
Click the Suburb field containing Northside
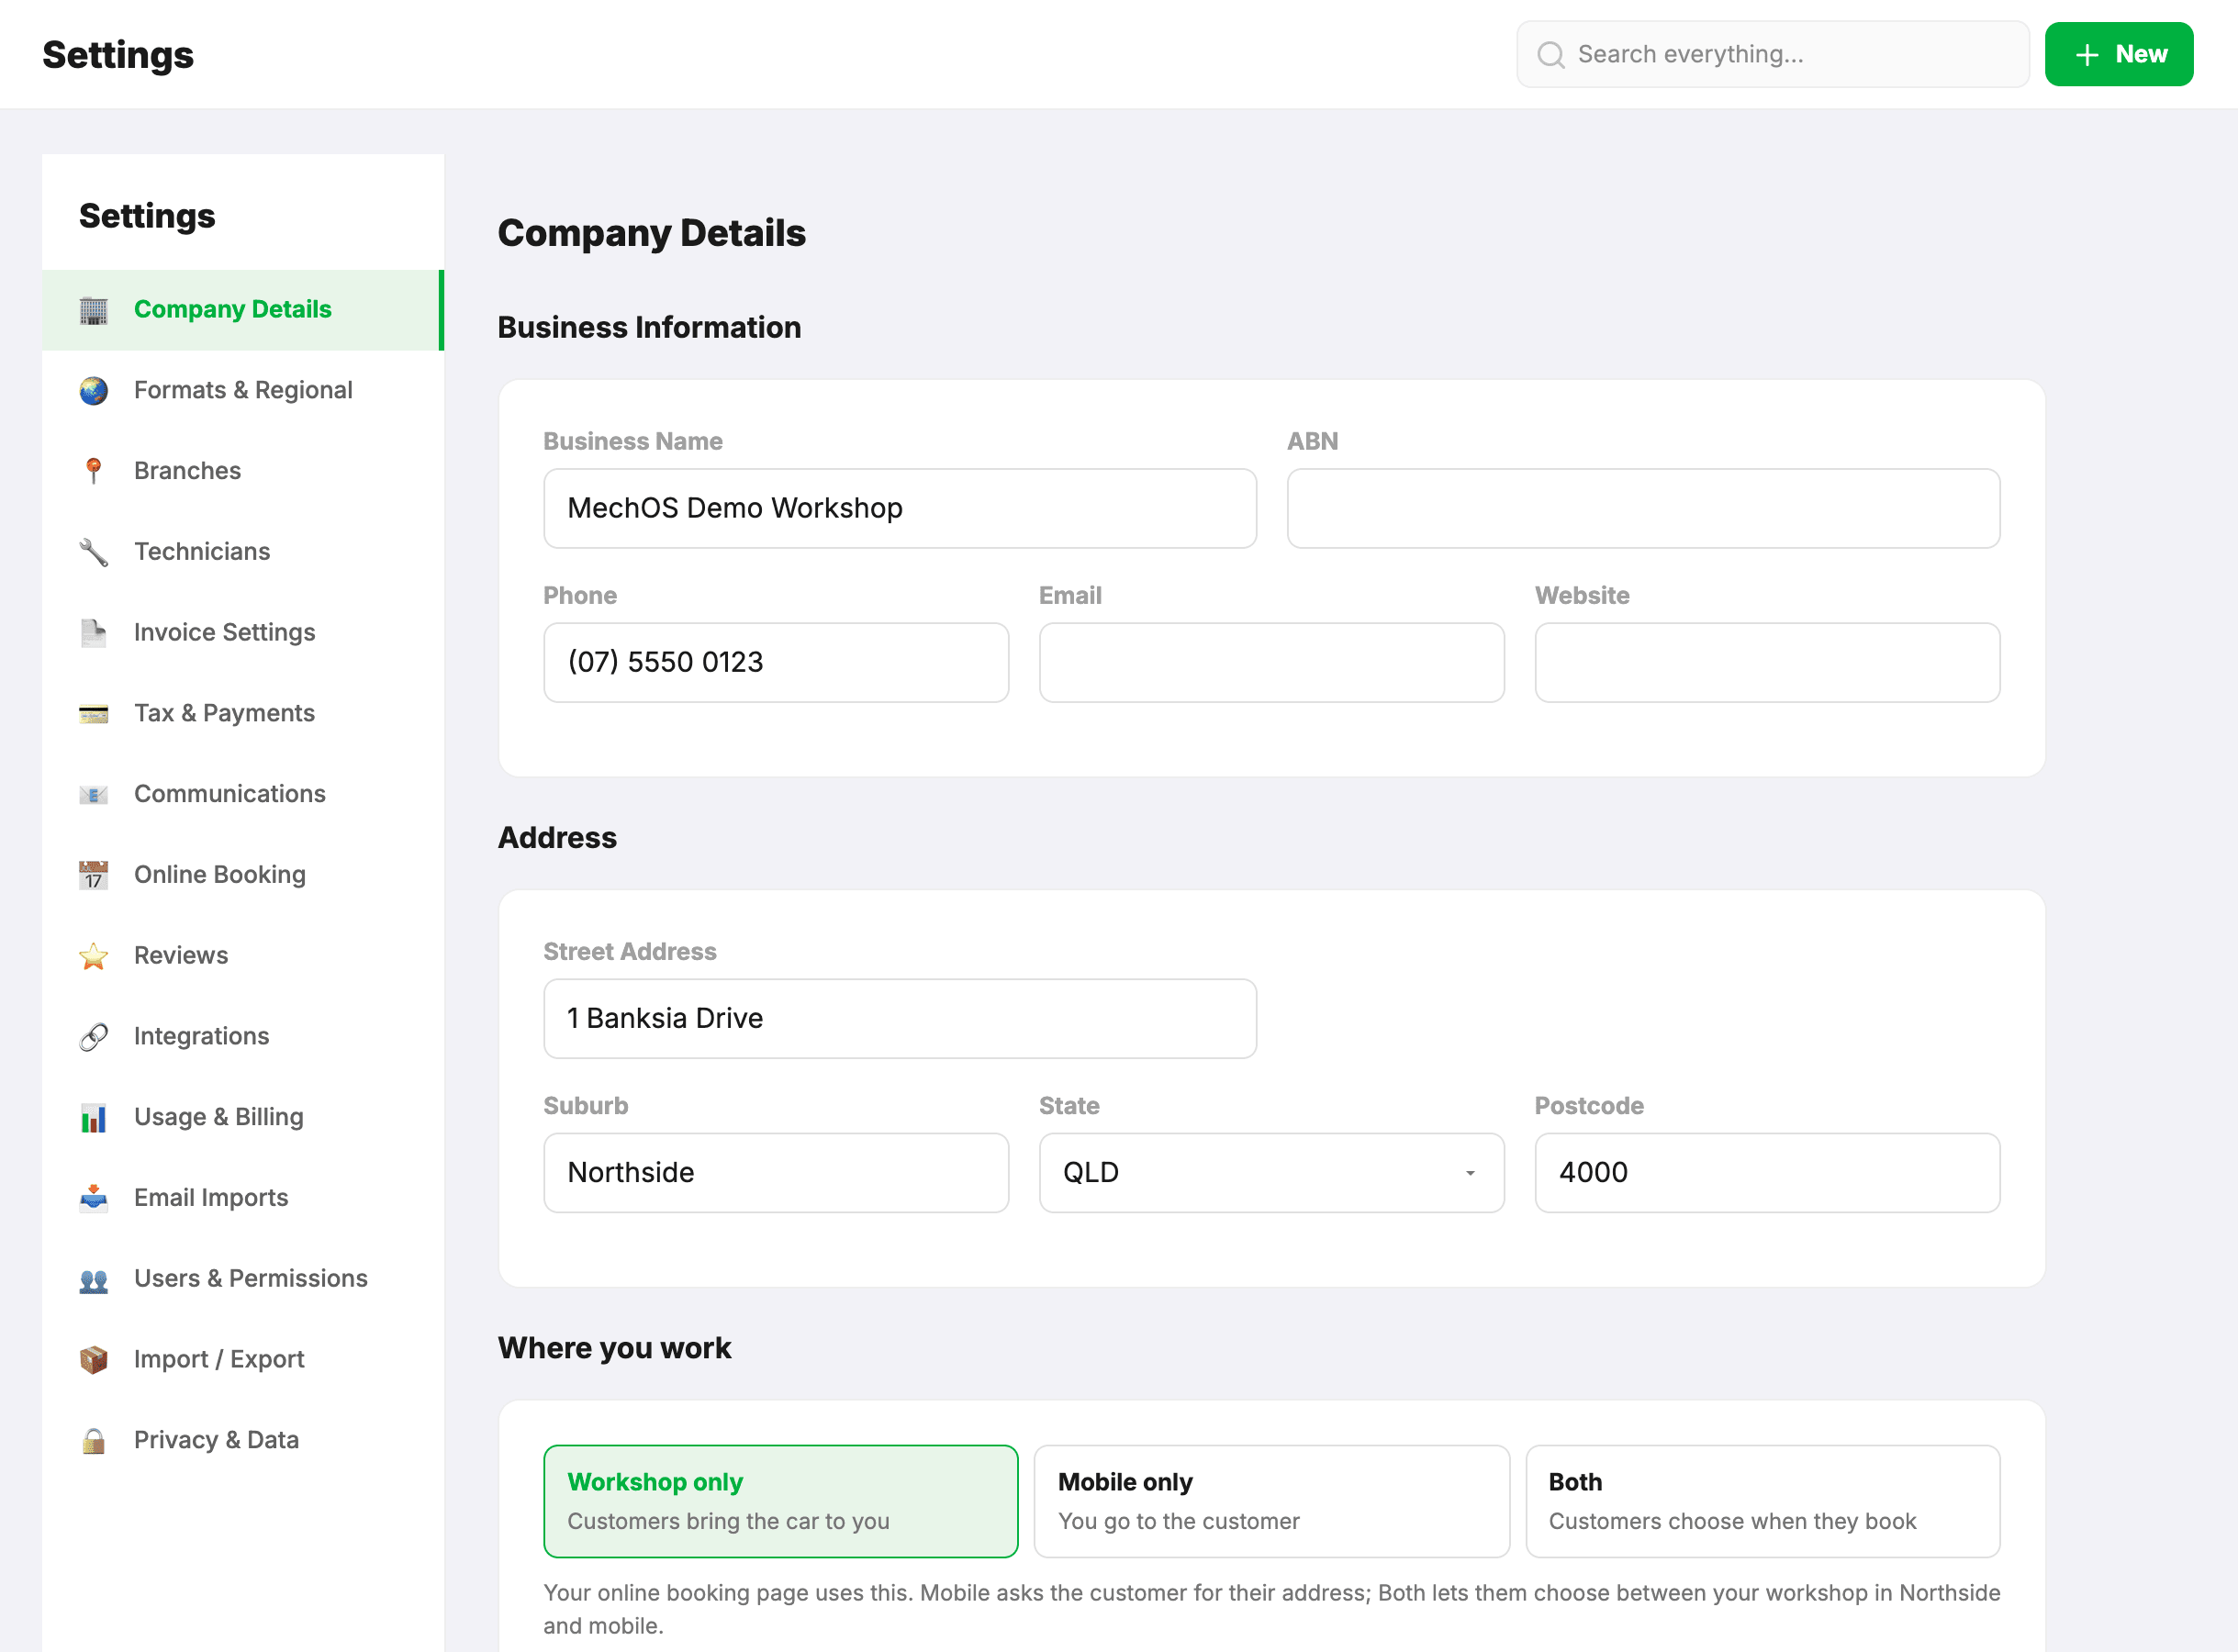pyautogui.click(x=775, y=1173)
